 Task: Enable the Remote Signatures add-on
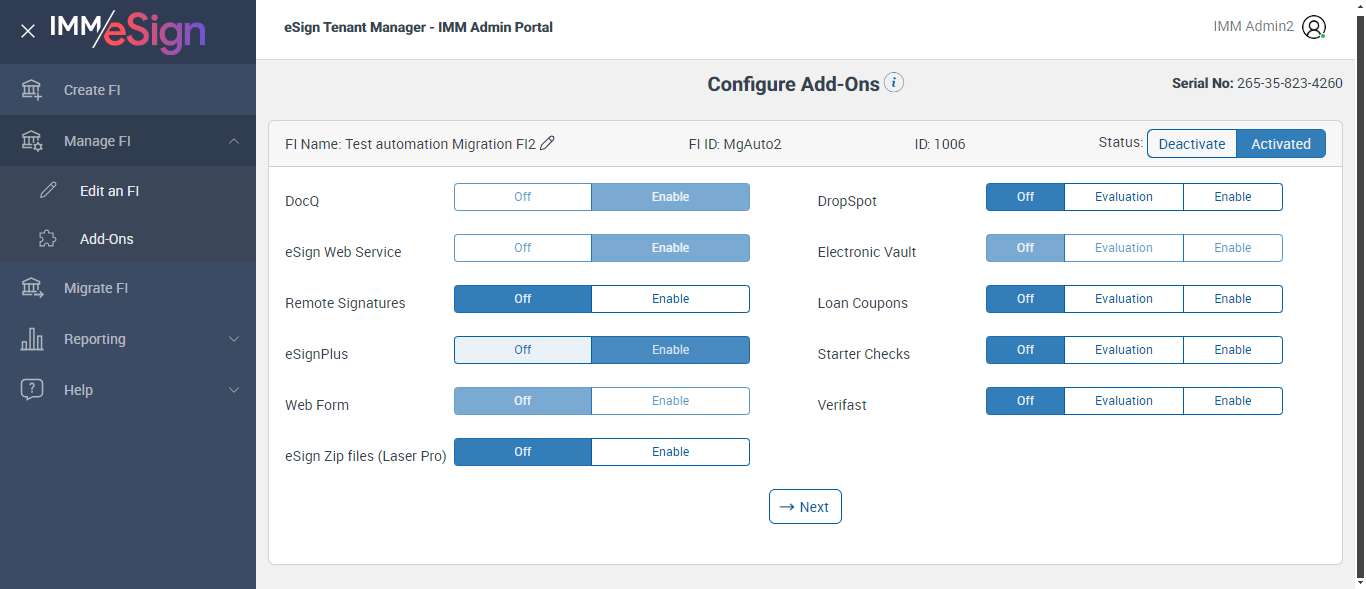tap(670, 299)
